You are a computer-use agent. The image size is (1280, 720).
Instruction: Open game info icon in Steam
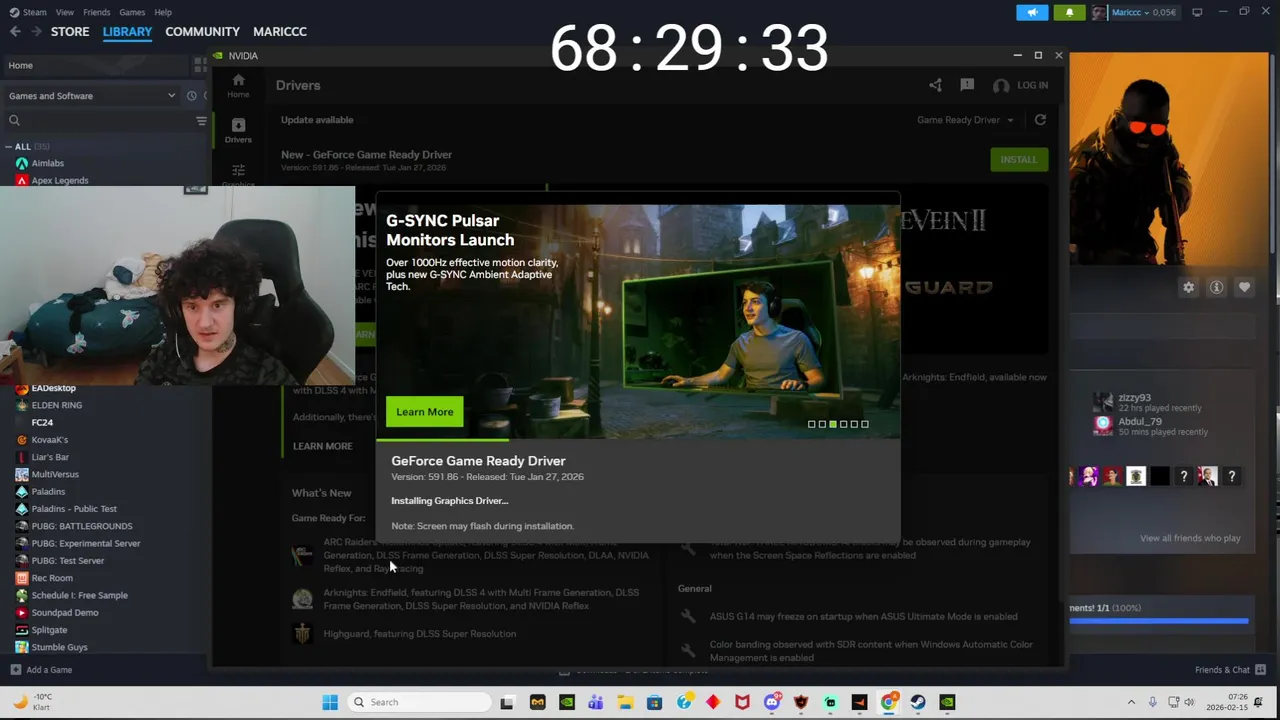click(1216, 287)
